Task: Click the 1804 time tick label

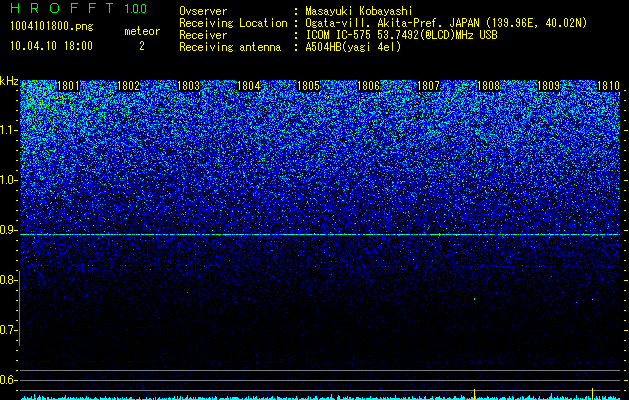Action: point(248,86)
